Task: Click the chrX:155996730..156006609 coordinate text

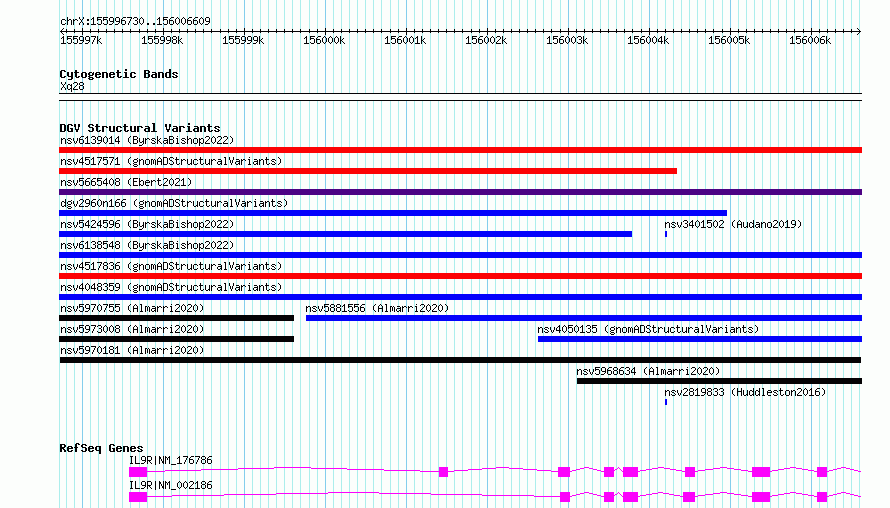Action: [x=135, y=21]
